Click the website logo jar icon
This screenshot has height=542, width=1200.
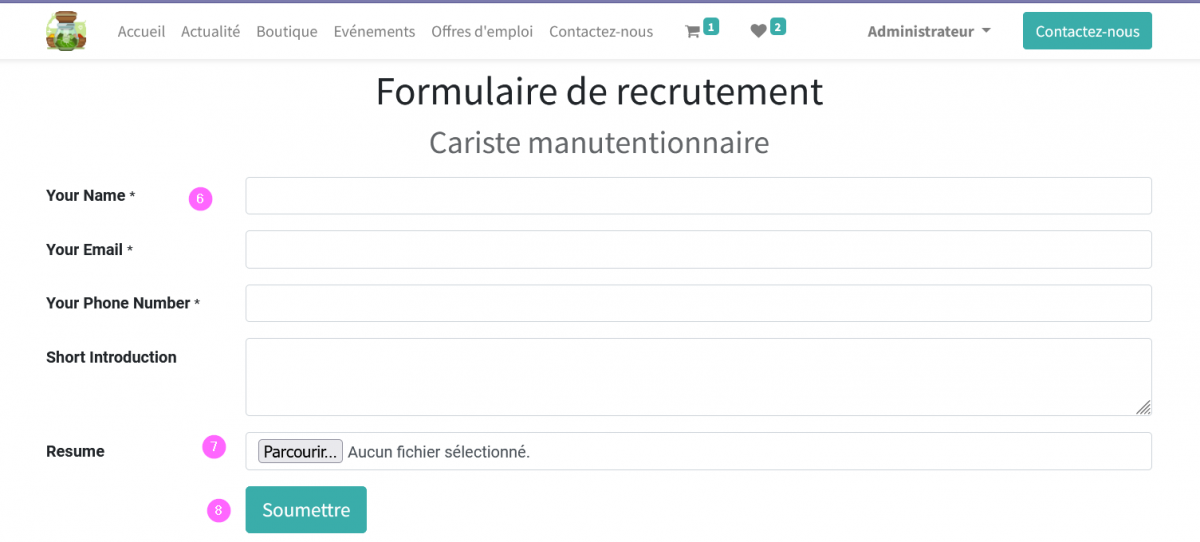point(66,30)
